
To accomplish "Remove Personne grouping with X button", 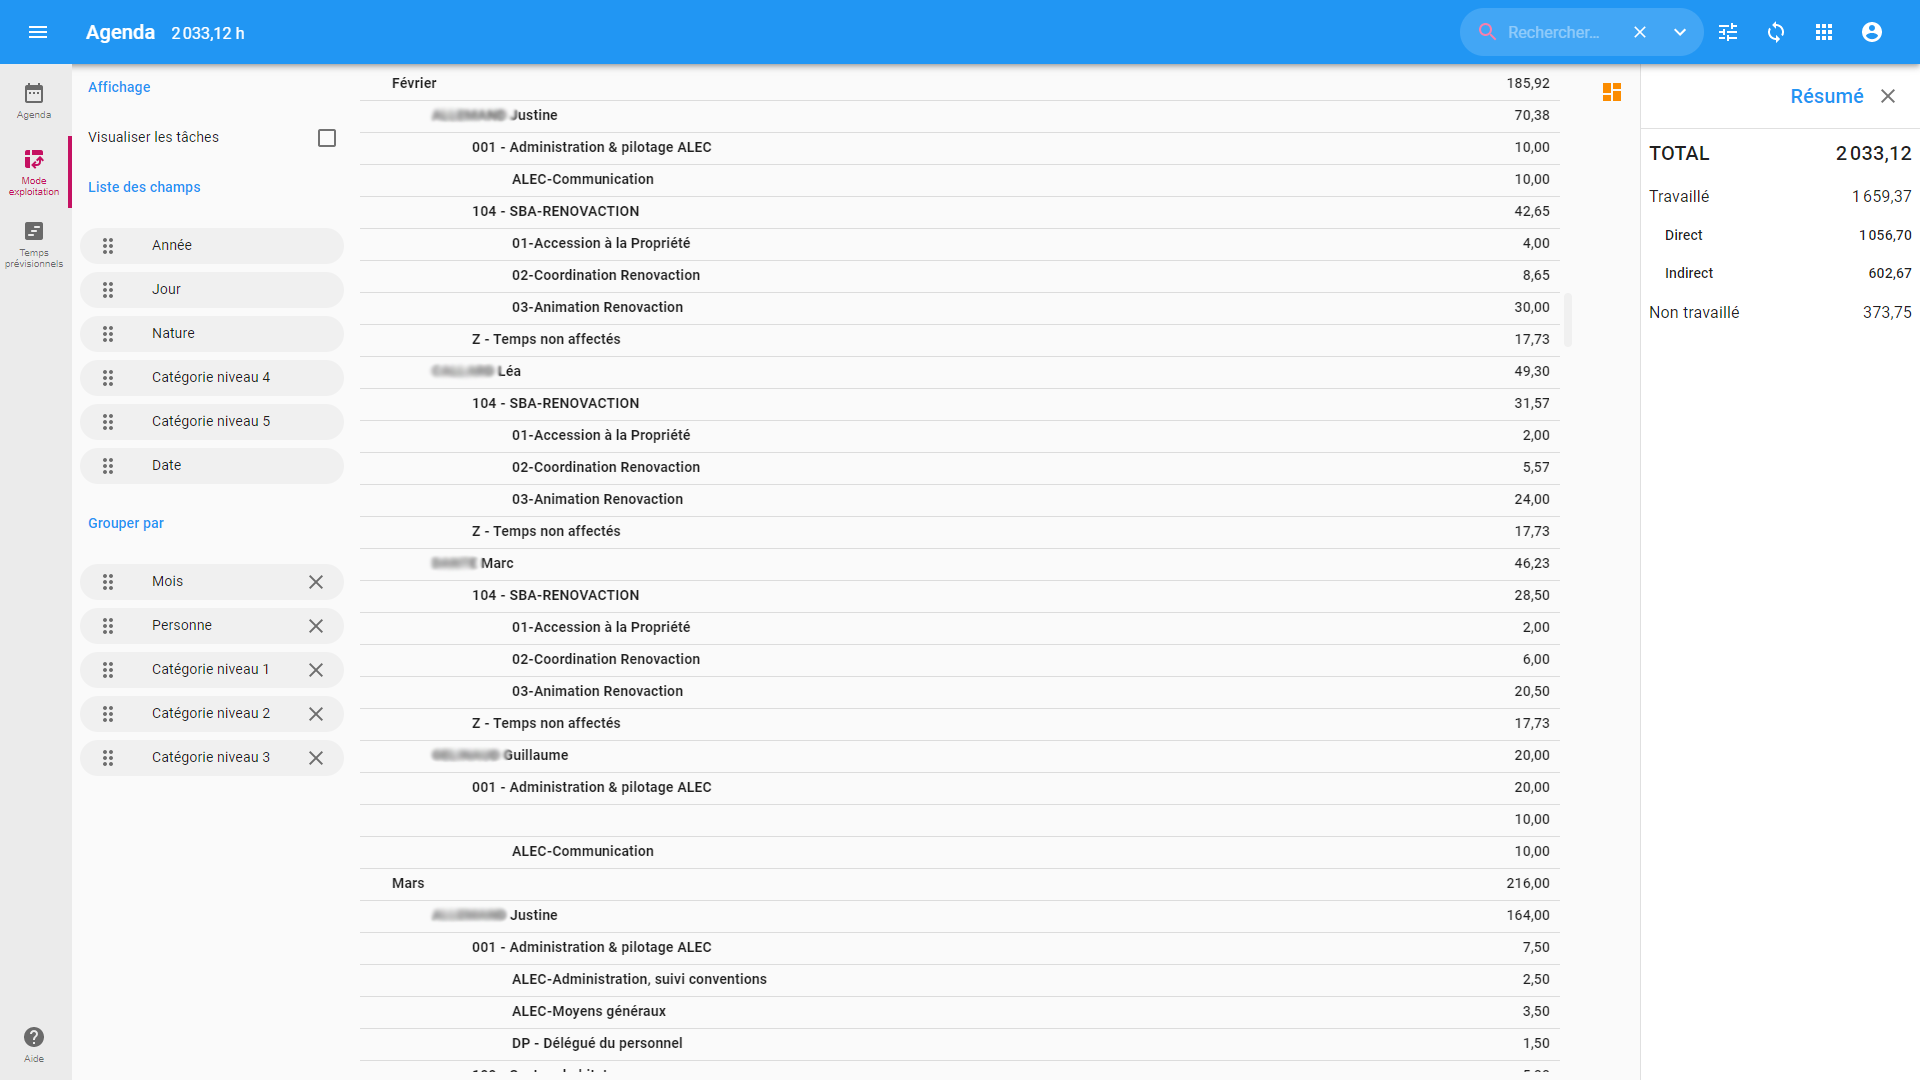I will click(x=315, y=625).
